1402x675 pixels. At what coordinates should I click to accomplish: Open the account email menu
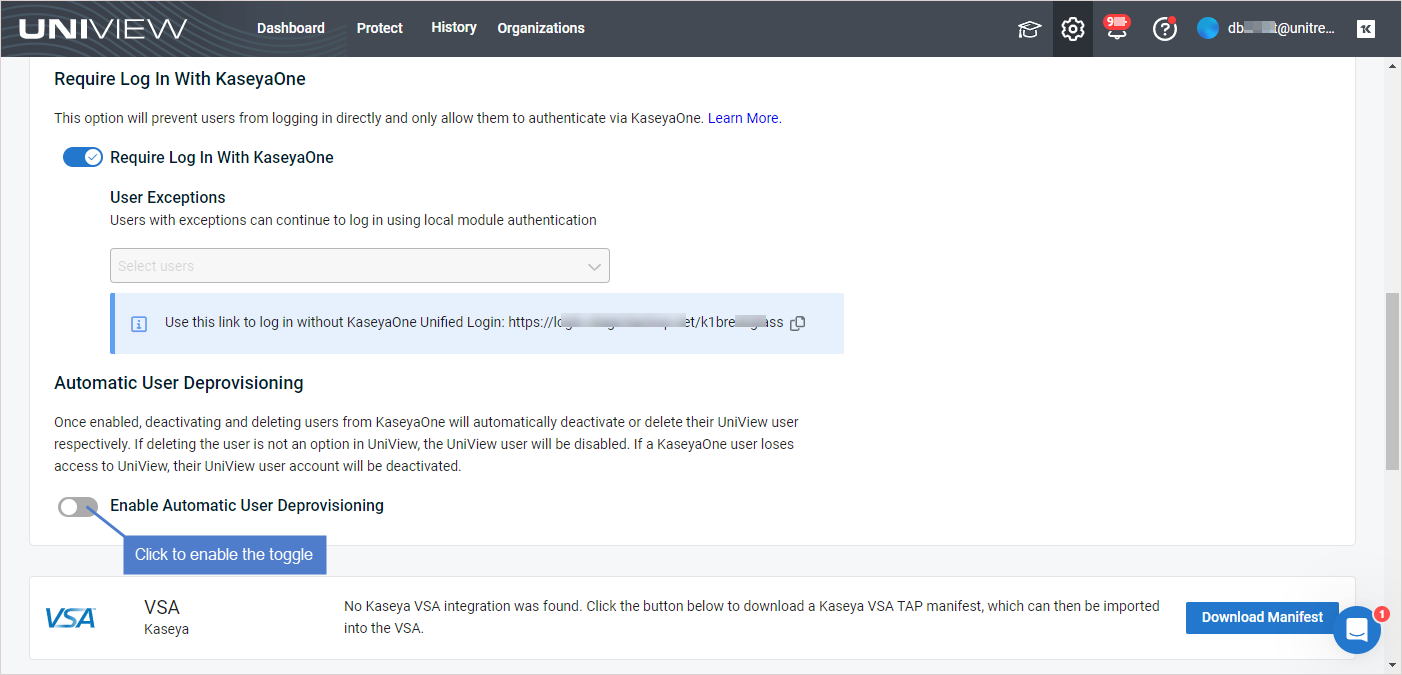click(x=1281, y=29)
